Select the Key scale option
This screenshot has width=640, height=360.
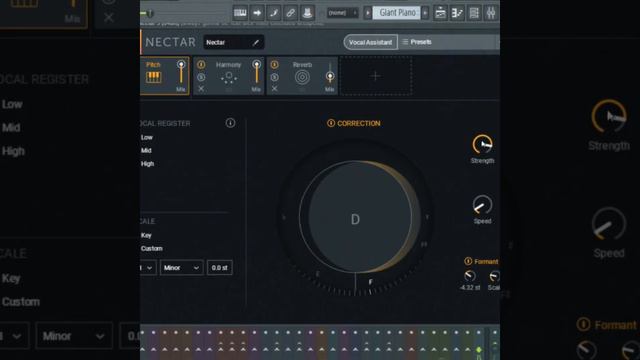146,236
